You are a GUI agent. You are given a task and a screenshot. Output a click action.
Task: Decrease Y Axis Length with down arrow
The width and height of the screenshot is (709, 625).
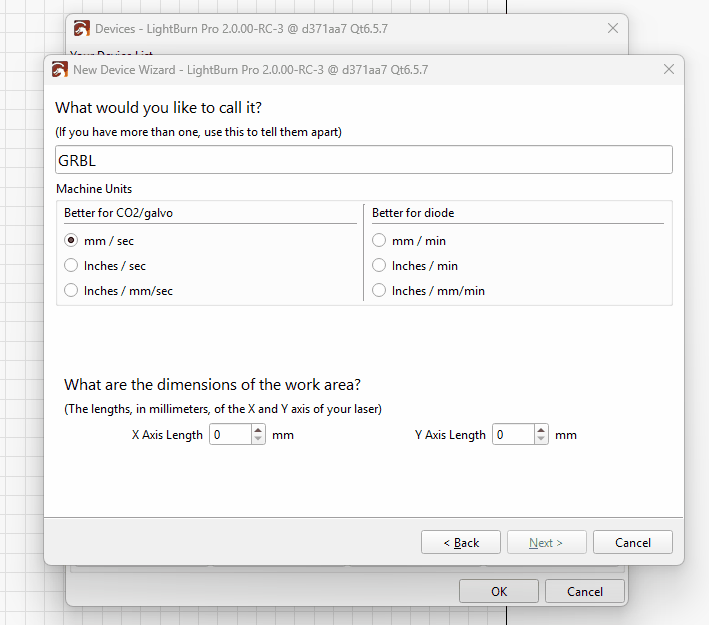tap(541, 440)
